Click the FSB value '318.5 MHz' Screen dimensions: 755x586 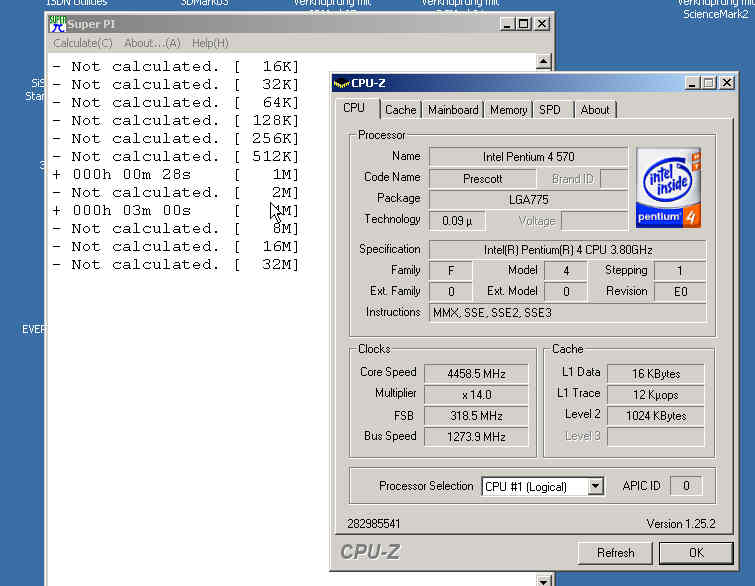pyautogui.click(x=476, y=416)
